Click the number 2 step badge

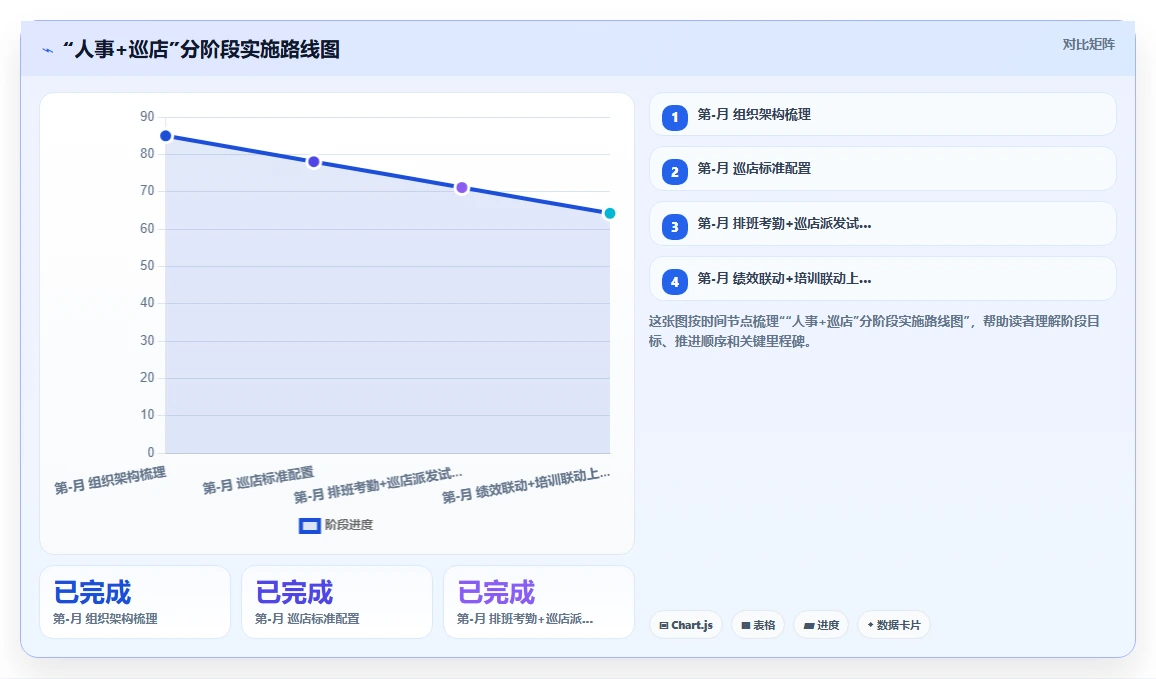coord(675,172)
